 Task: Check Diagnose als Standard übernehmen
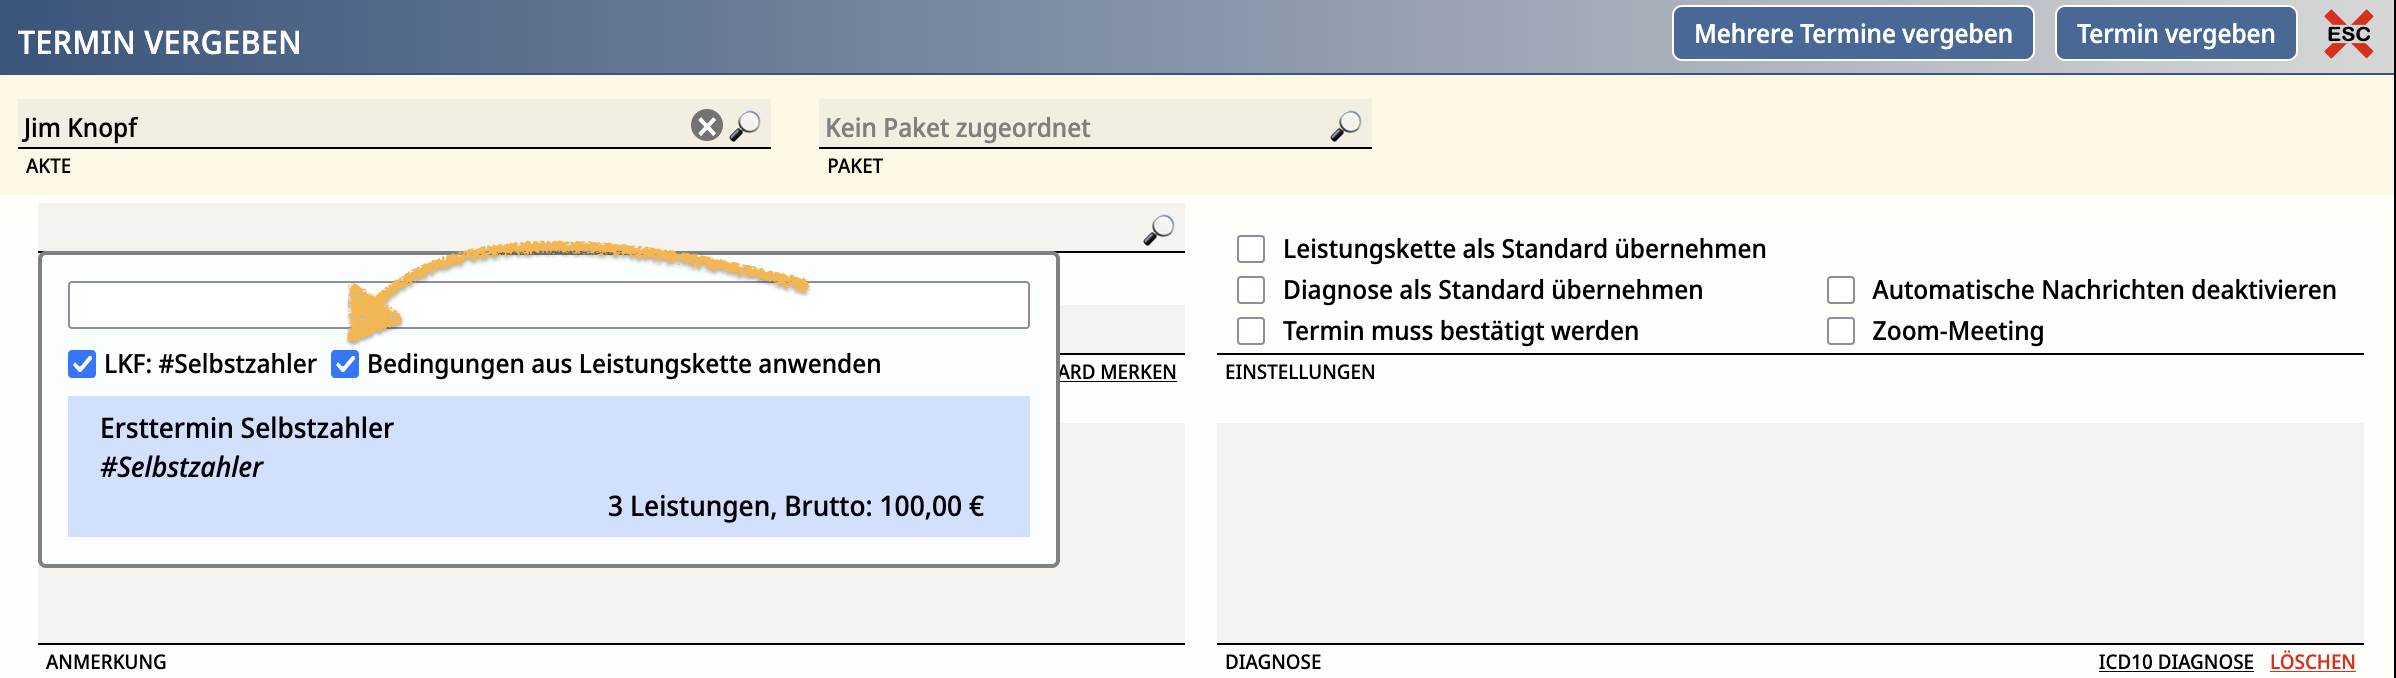[x=1251, y=290]
